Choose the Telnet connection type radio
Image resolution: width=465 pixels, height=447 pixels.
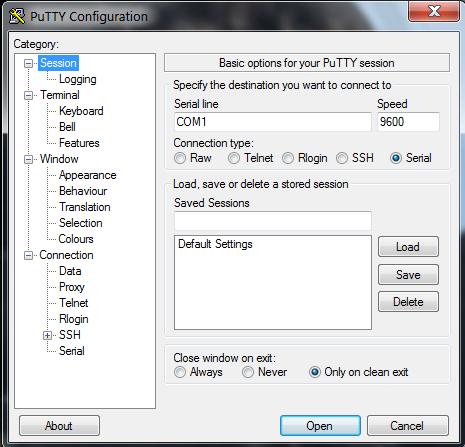pyautogui.click(x=234, y=158)
